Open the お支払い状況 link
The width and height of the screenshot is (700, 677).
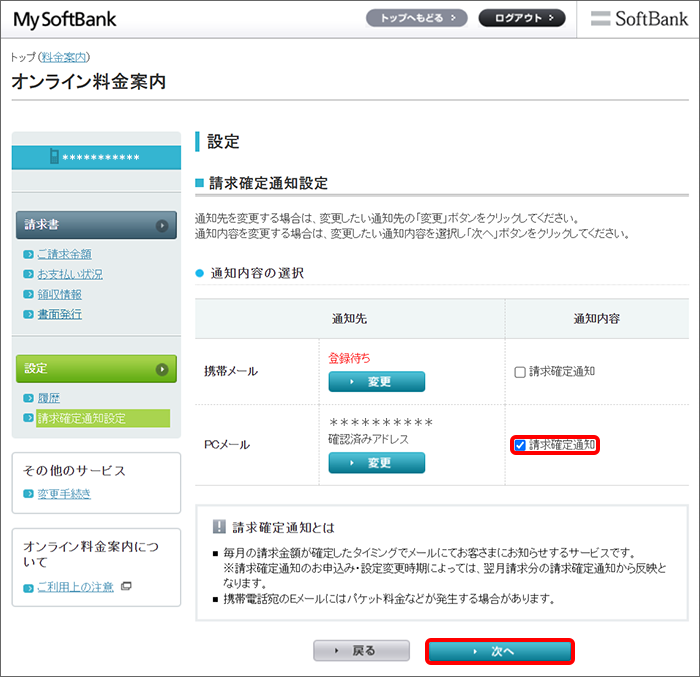[70, 274]
